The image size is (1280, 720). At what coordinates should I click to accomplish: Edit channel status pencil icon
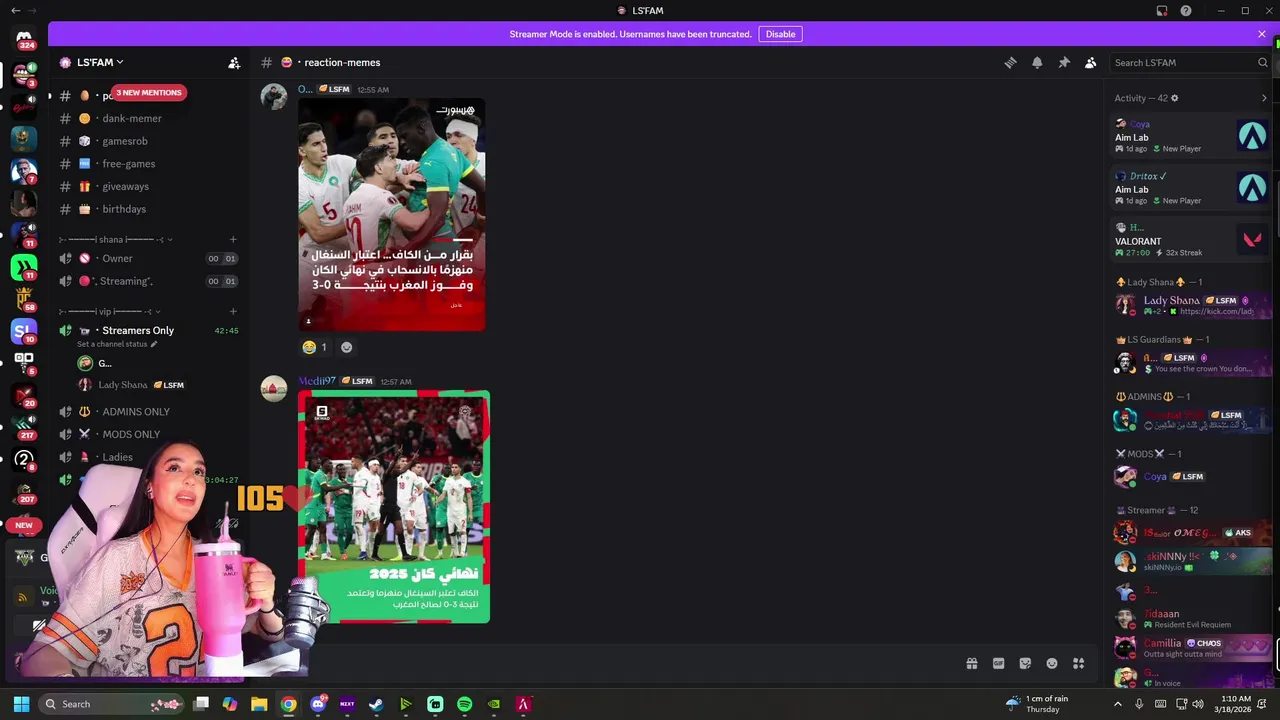(x=154, y=344)
